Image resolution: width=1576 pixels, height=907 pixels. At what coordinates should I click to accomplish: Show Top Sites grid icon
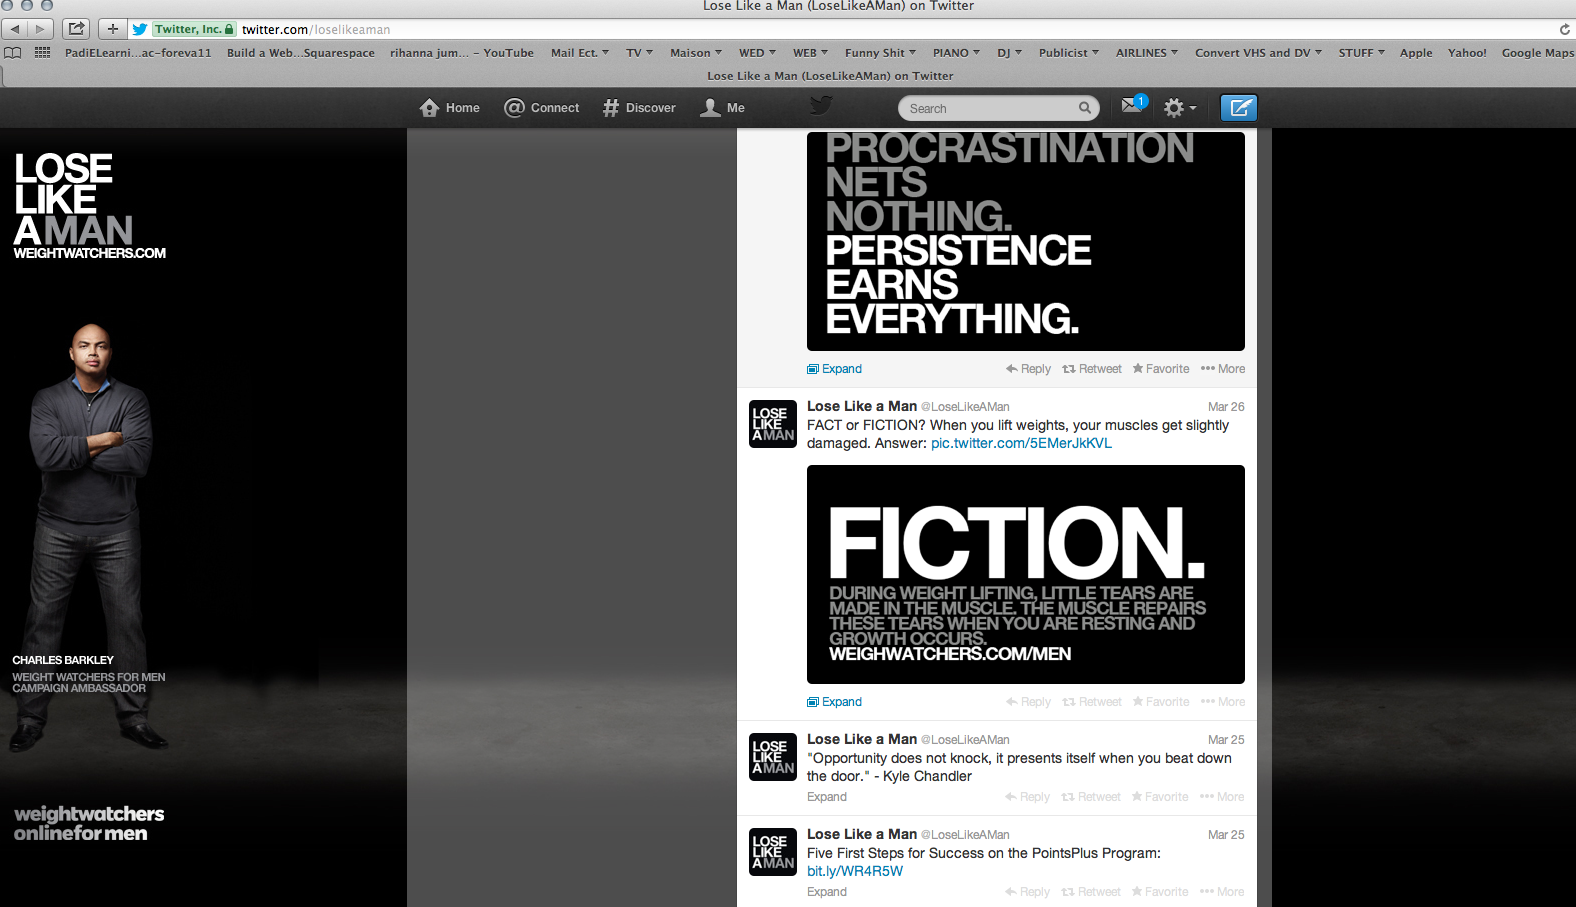[42, 53]
